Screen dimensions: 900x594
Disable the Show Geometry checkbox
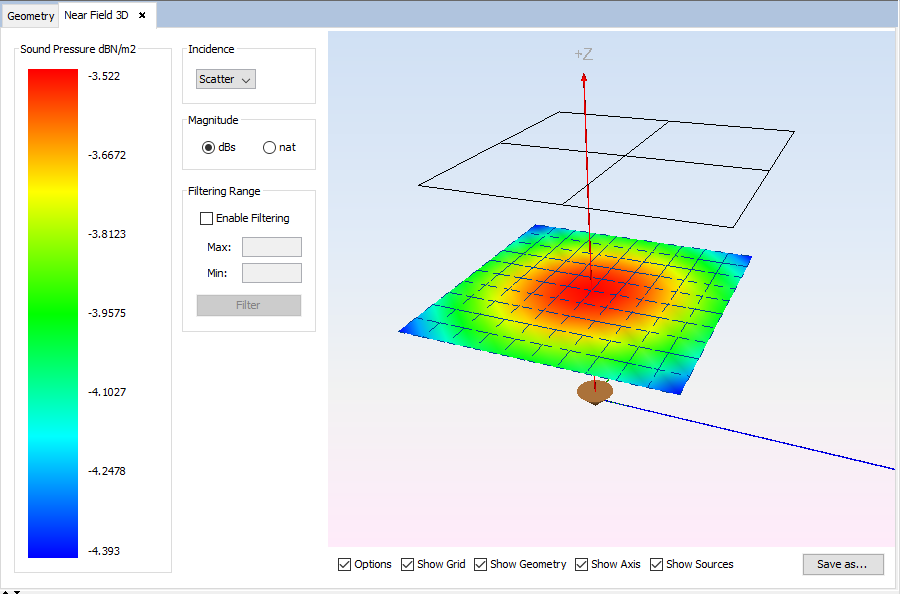(x=481, y=564)
